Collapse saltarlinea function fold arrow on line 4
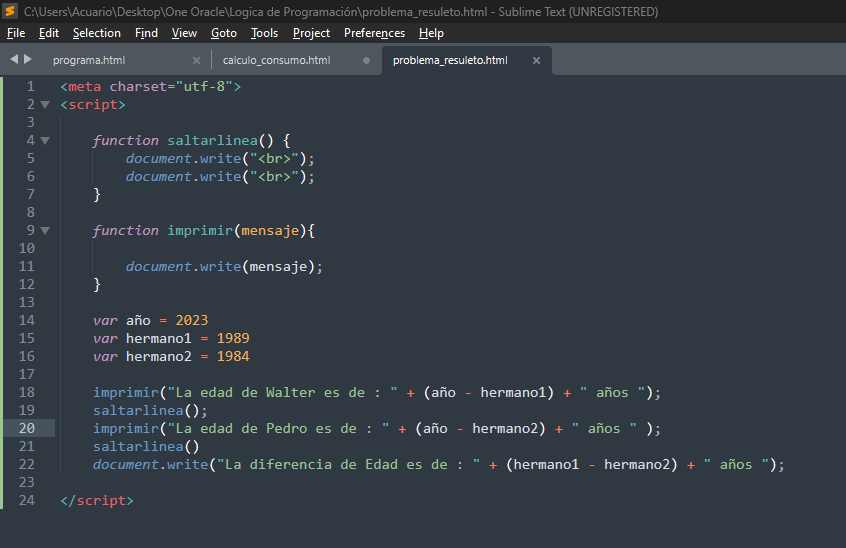Viewport: 846px width, 548px height. click(x=45, y=141)
